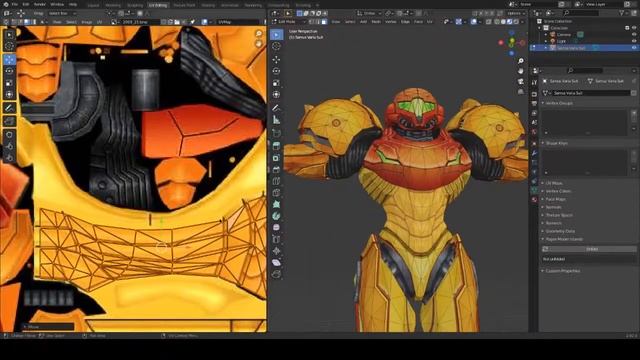Choose the Rotate tool in UV editor
Image resolution: width=640 pixels, height=360 pixels.
[9, 71]
